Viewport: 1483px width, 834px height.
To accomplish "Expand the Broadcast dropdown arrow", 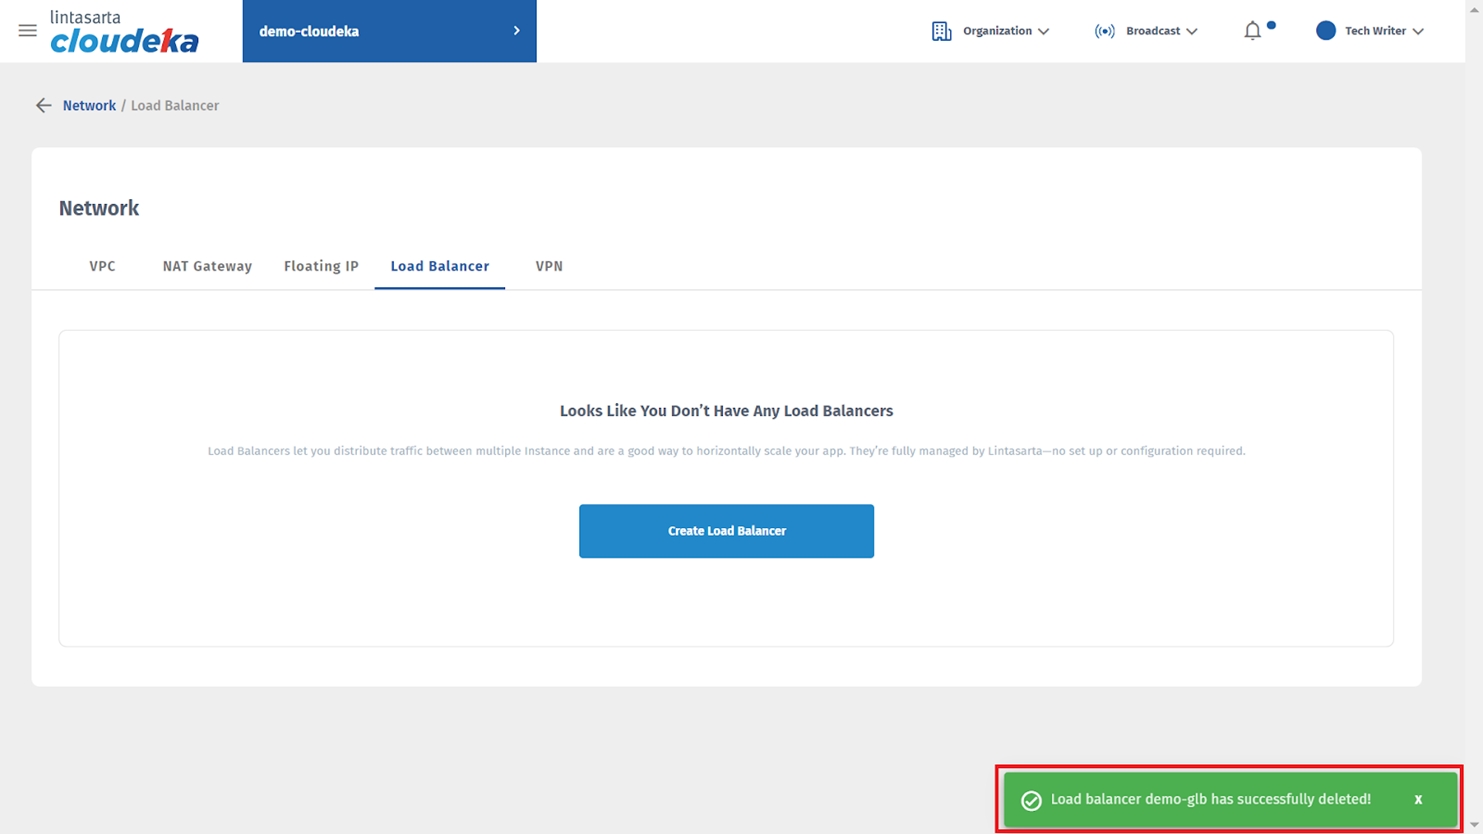I will [x=1192, y=32].
